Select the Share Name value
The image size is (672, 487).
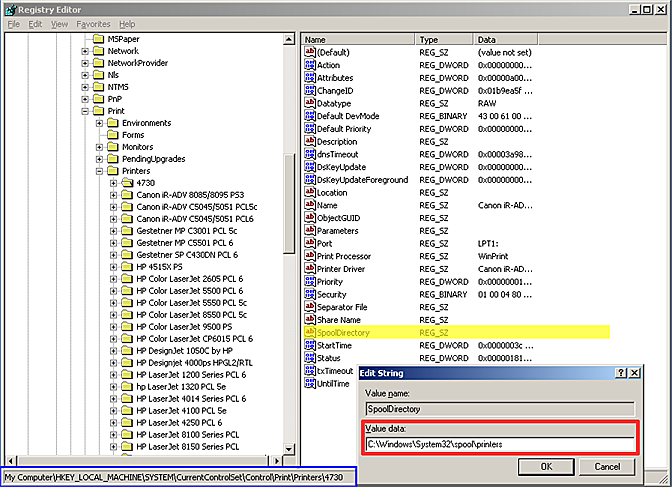(339, 320)
